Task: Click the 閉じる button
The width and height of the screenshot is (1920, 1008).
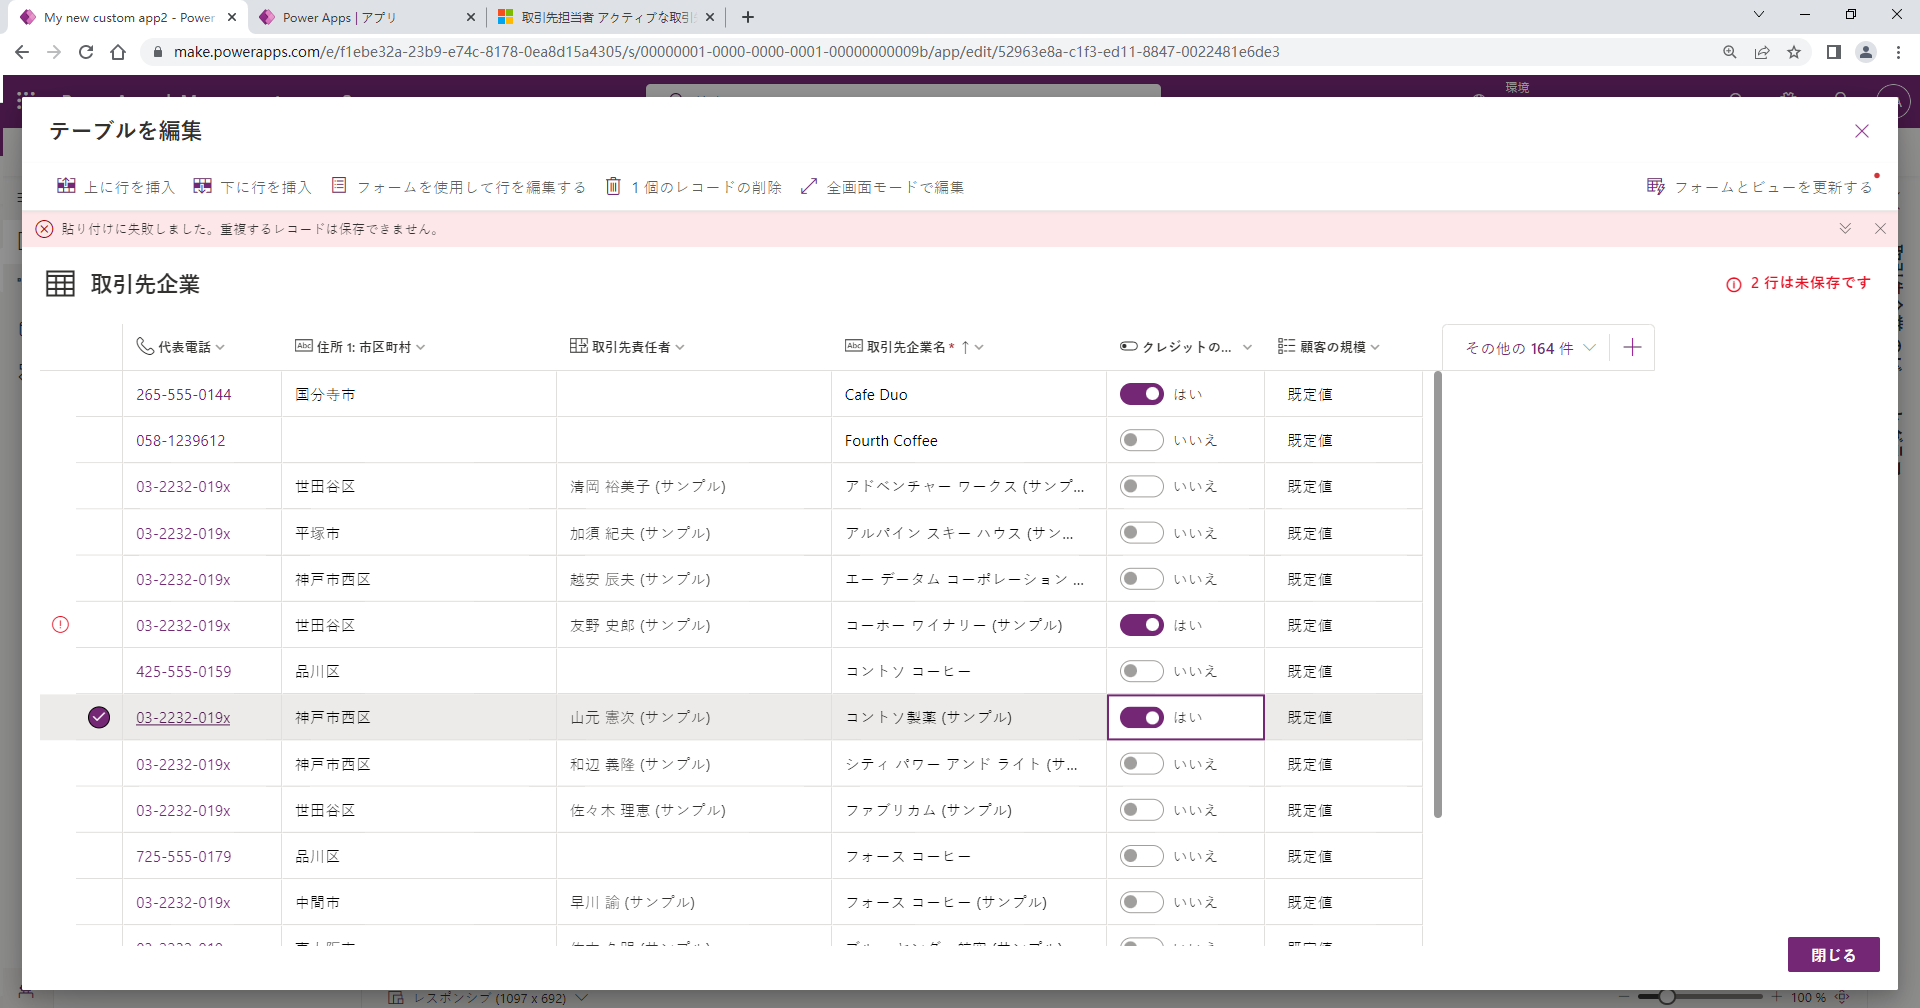Action: coord(1833,955)
